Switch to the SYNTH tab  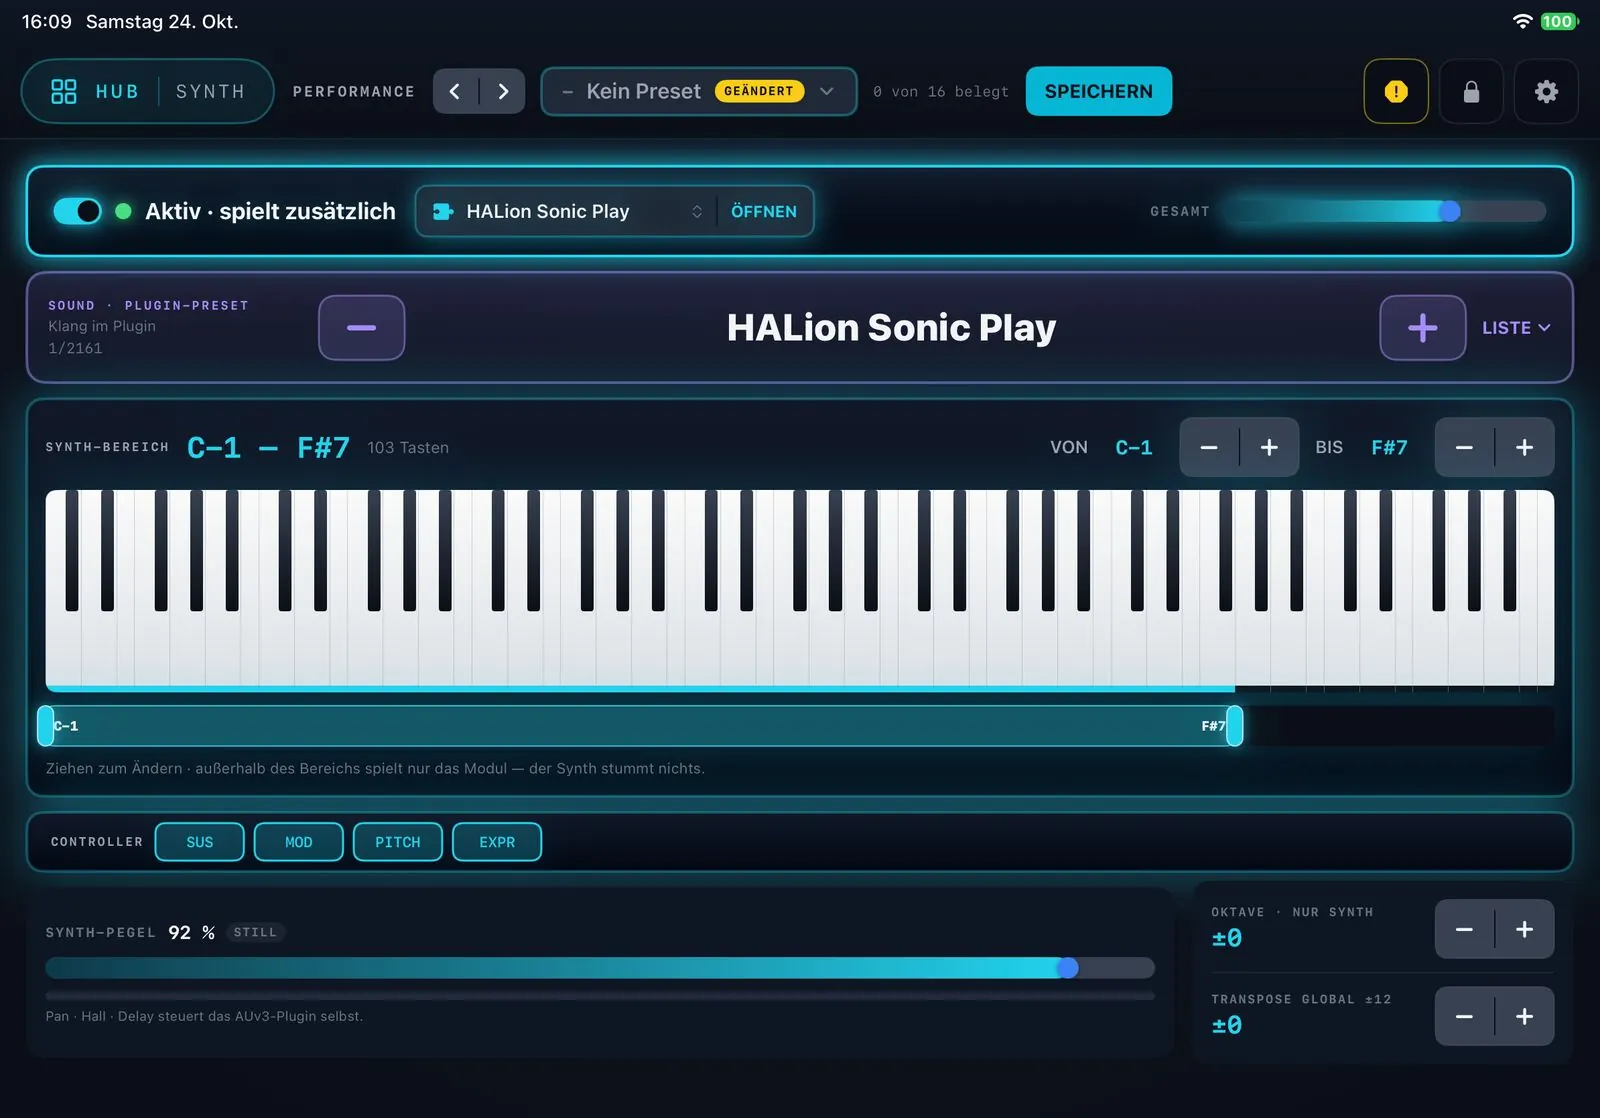coord(210,91)
